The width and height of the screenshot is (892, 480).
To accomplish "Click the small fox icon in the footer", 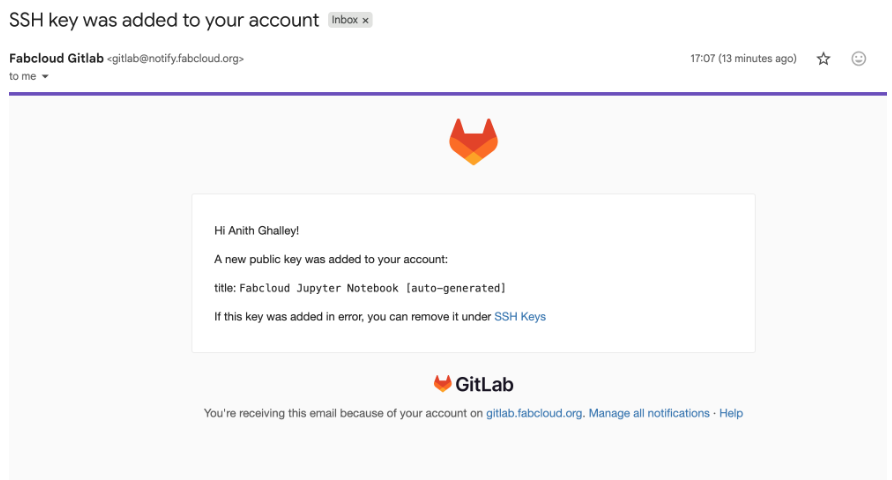I will (x=442, y=384).
